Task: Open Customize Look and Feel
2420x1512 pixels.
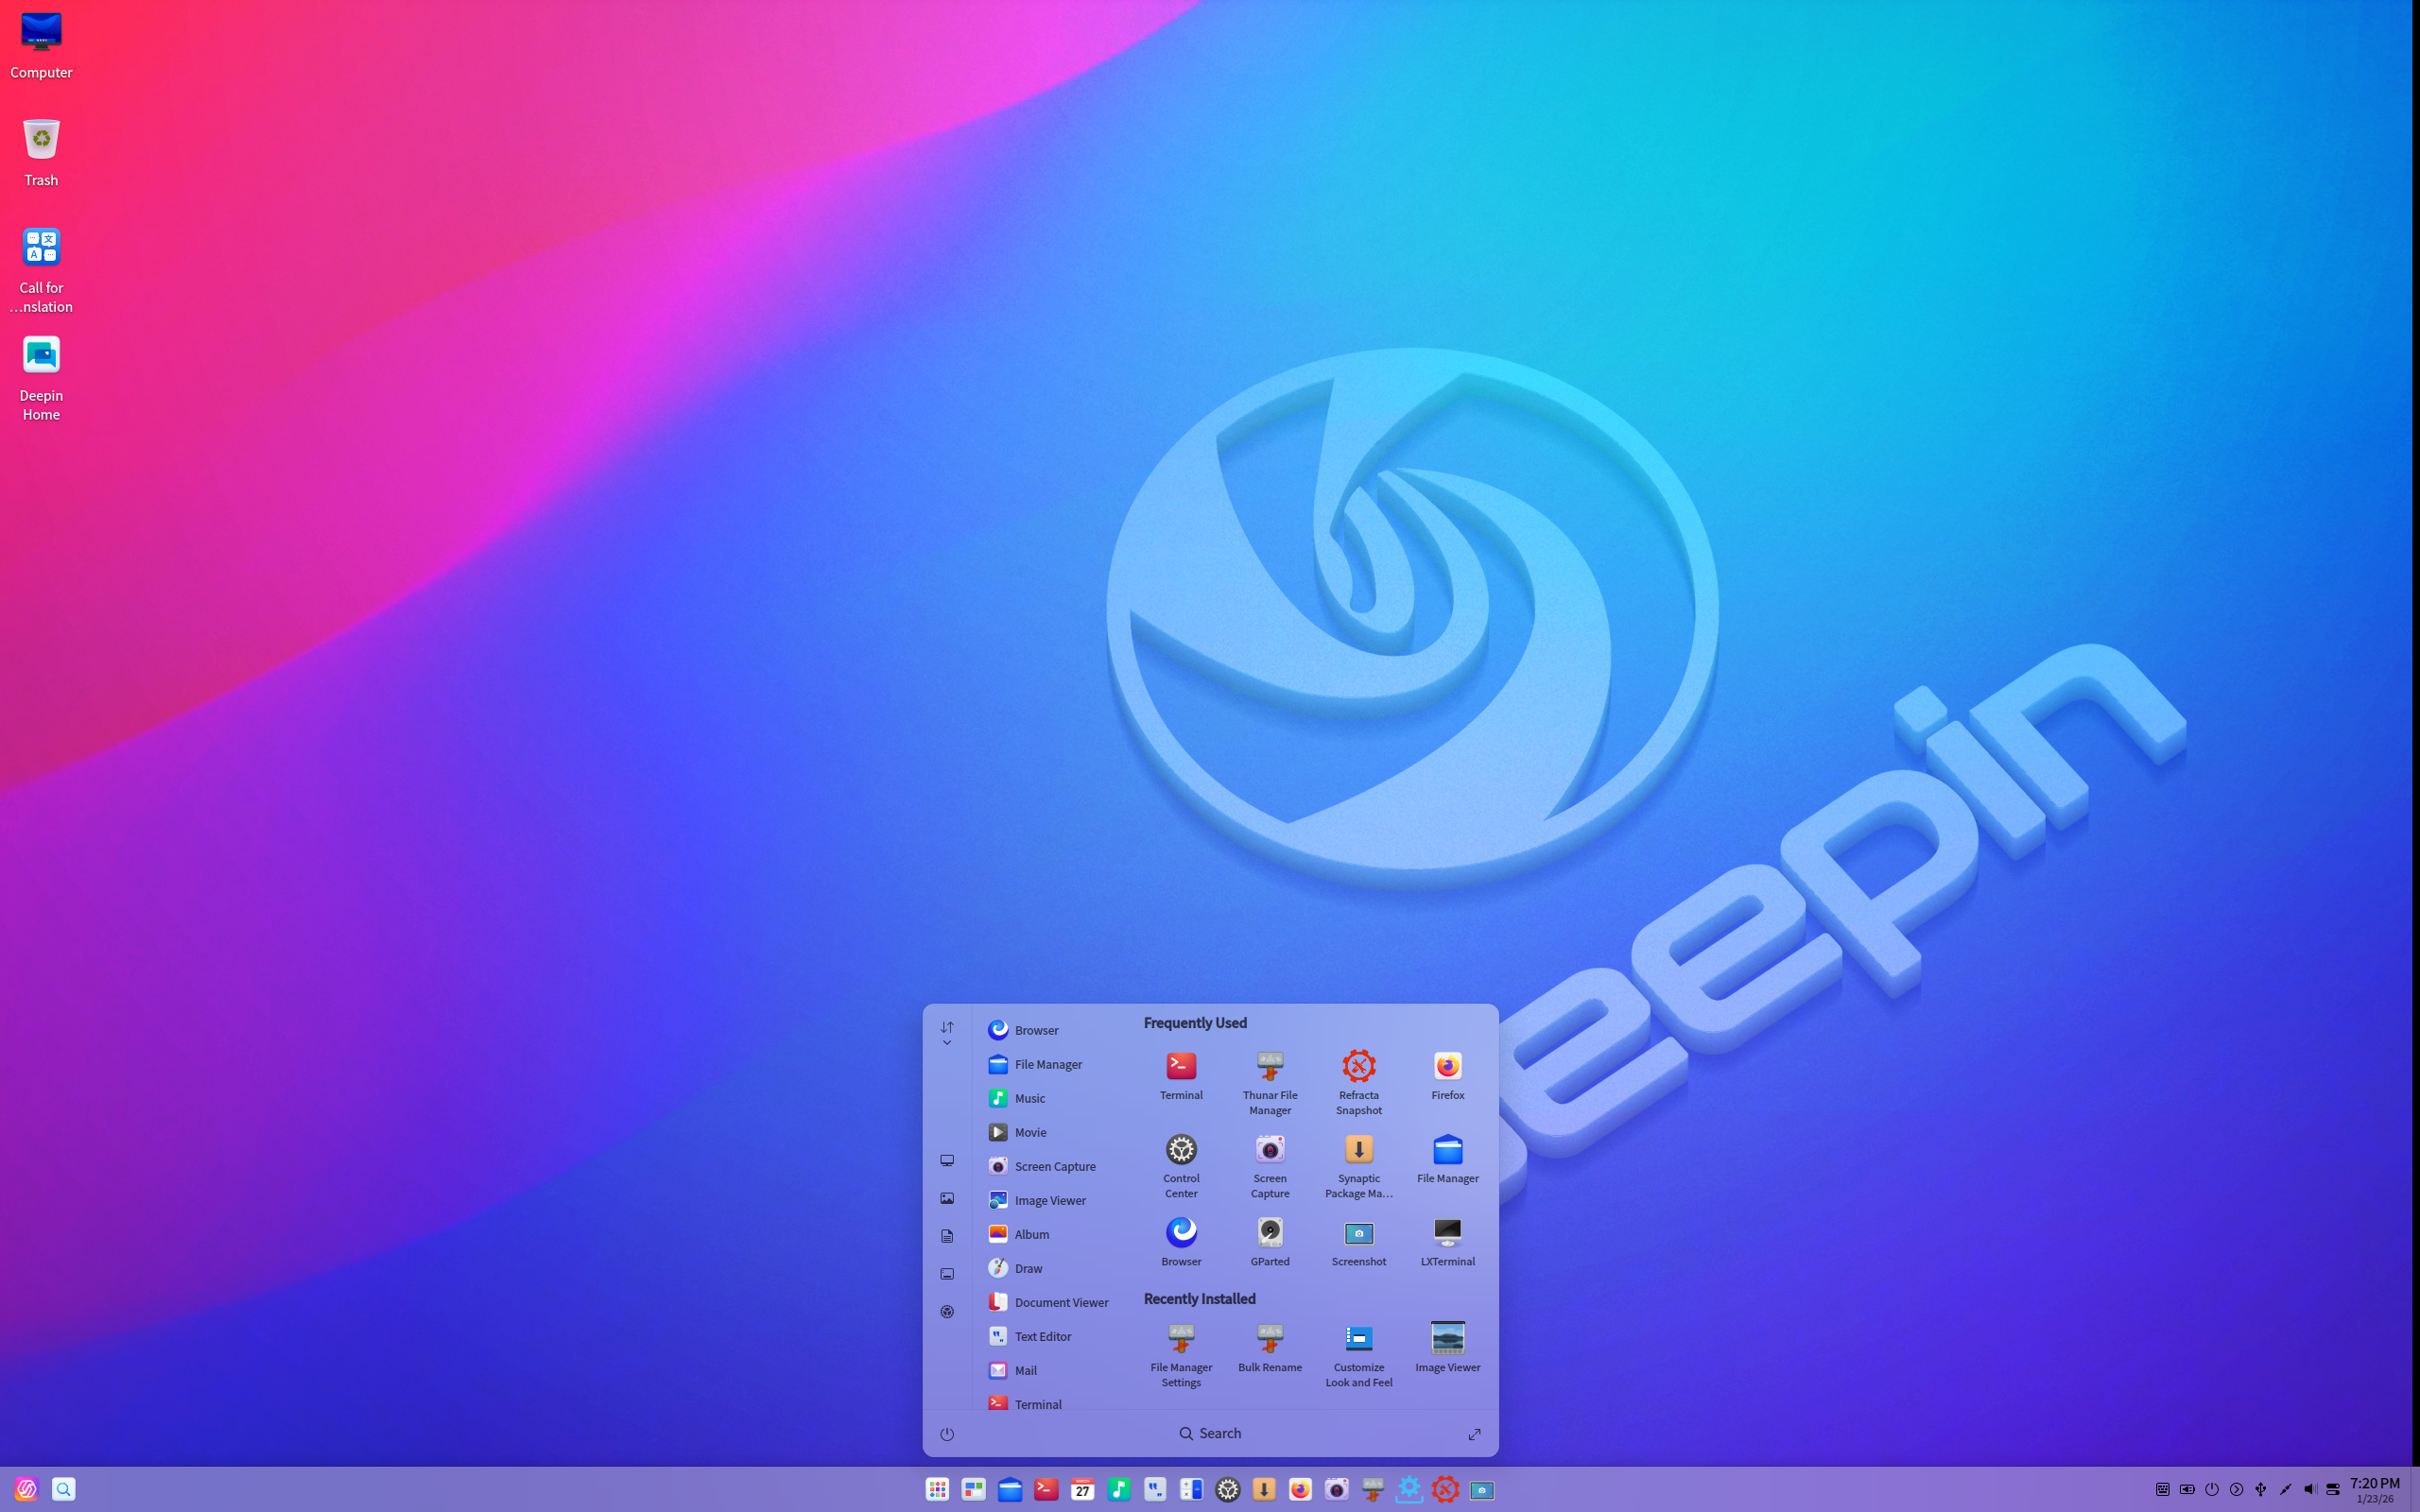Action: [1358, 1354]
